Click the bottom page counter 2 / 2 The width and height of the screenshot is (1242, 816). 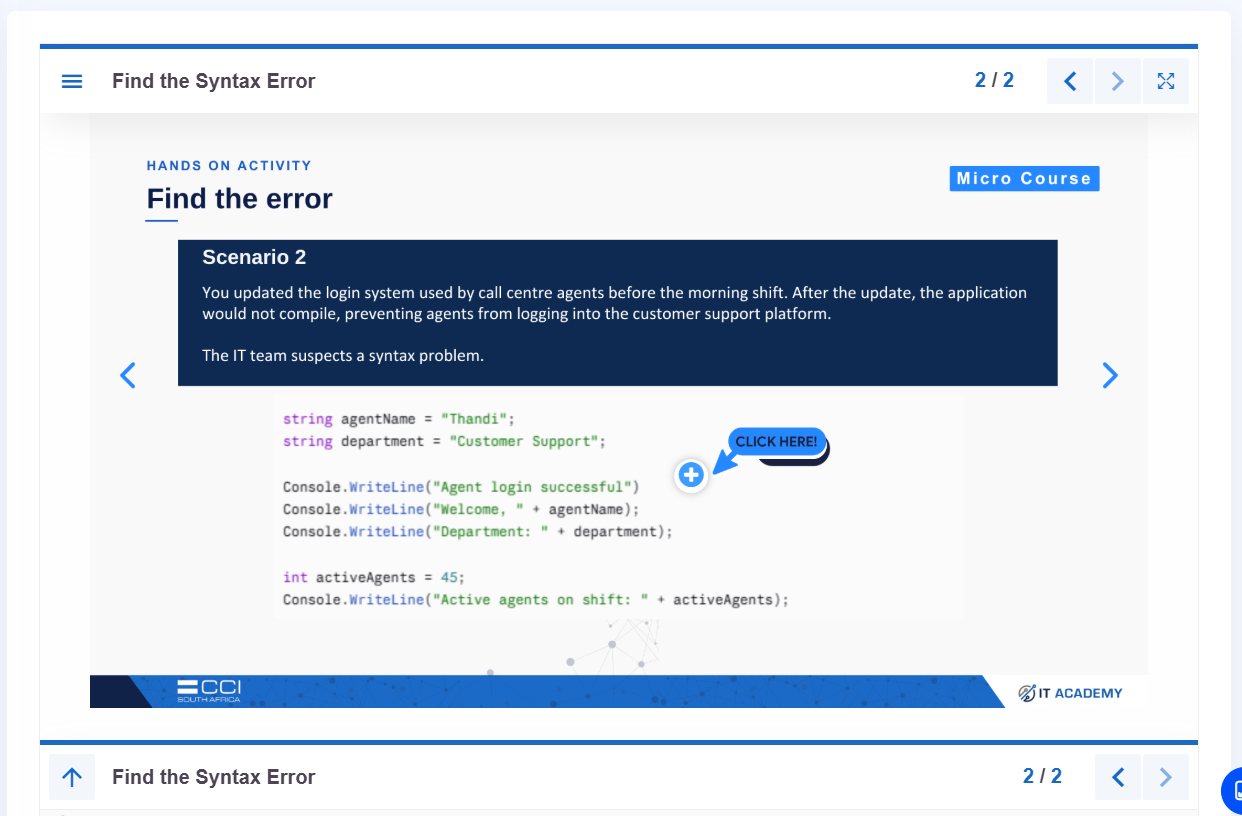(1042, 777)
